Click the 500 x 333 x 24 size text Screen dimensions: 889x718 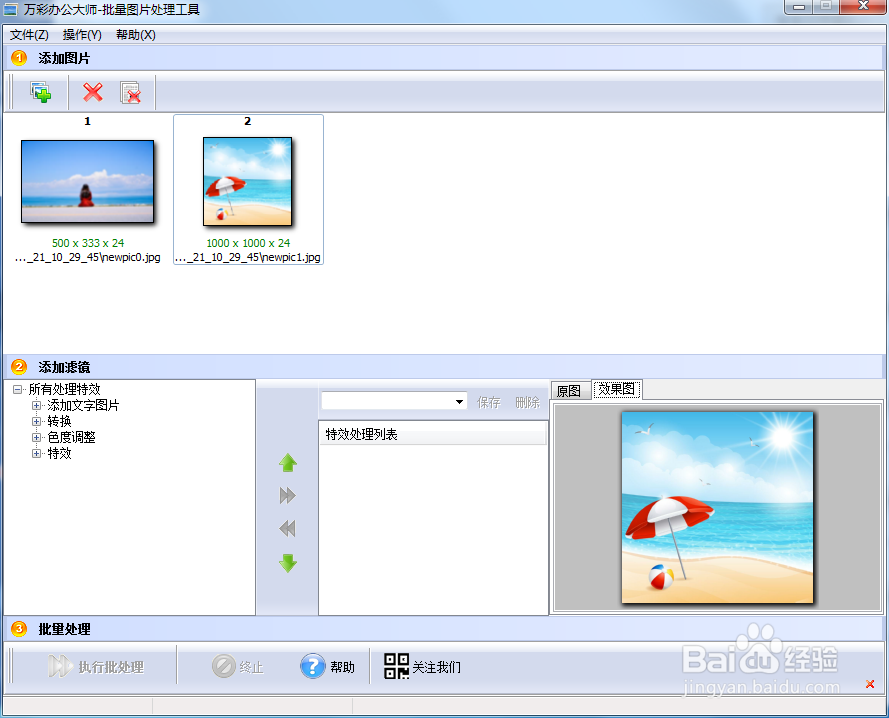(88, 243)
